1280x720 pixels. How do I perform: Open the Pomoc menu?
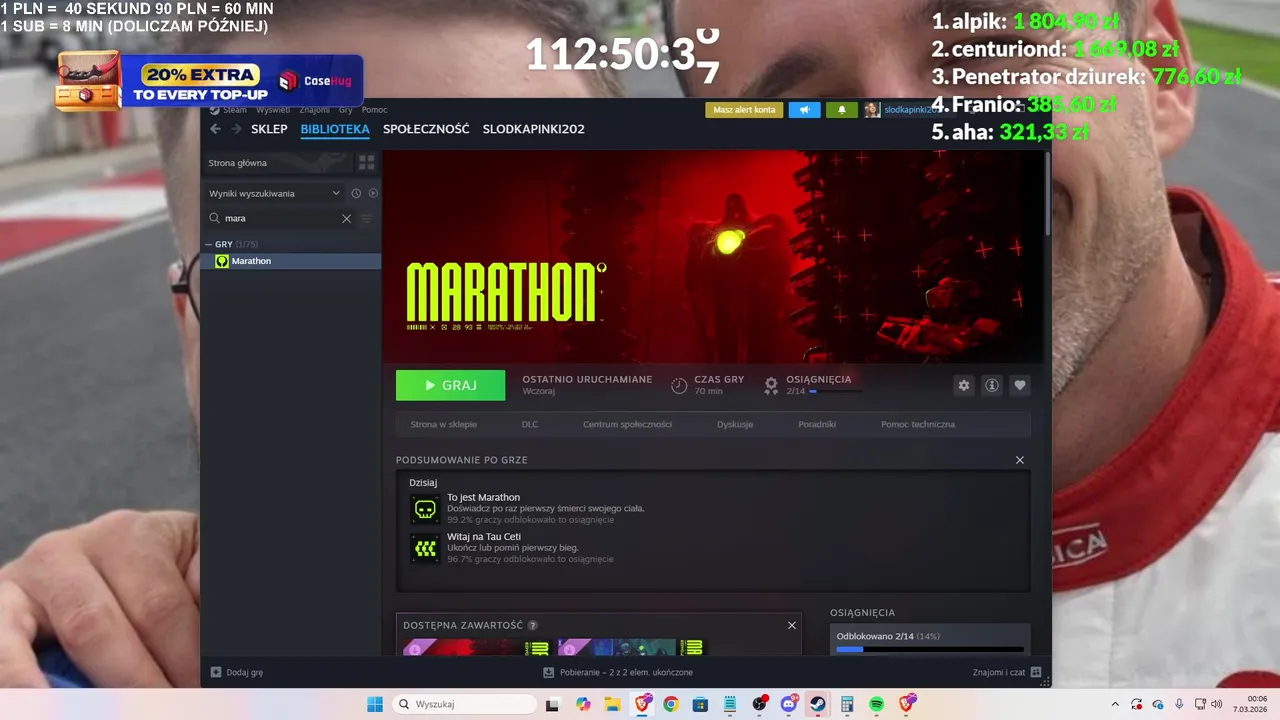(x=375, y=110)
